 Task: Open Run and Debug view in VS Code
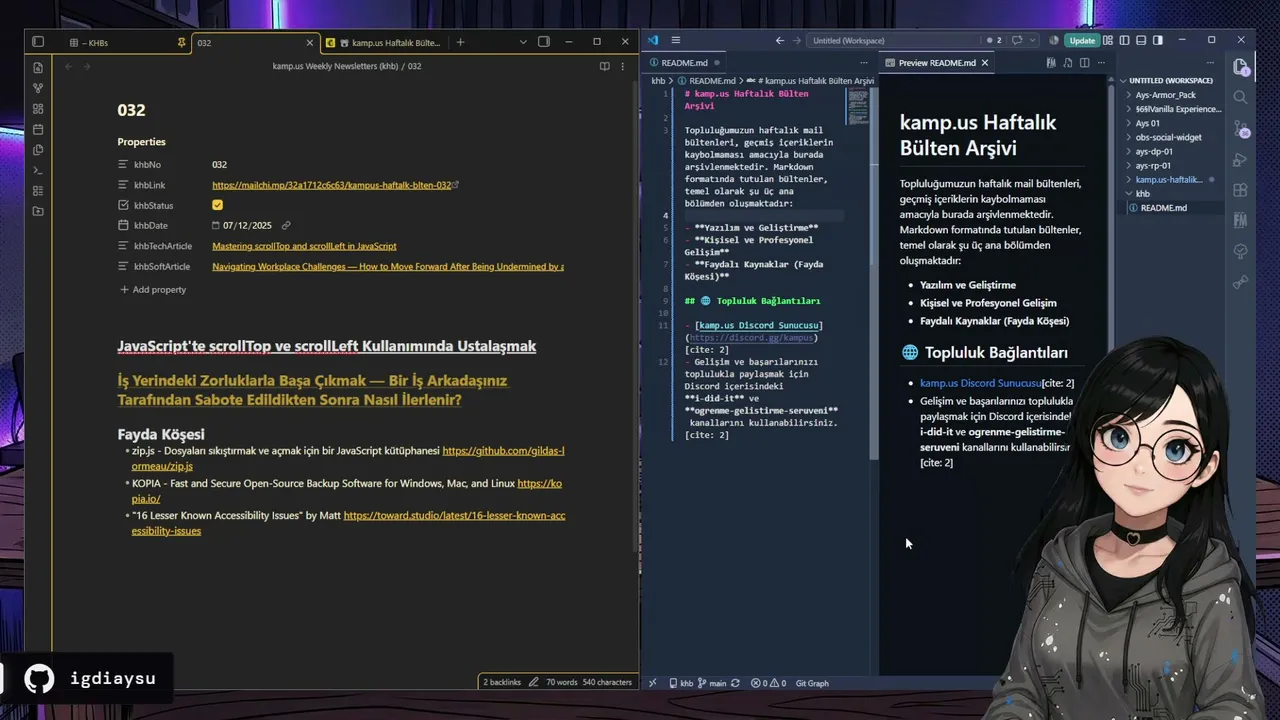pyautogui.click(x=1240, y=159)
